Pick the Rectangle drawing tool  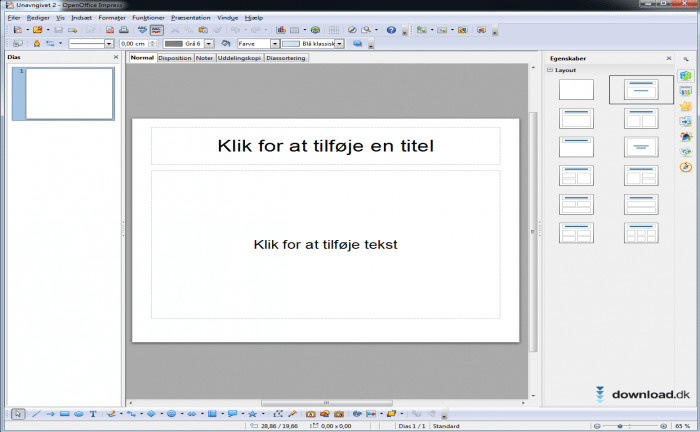pyautogui.click(x=64, y=413)
